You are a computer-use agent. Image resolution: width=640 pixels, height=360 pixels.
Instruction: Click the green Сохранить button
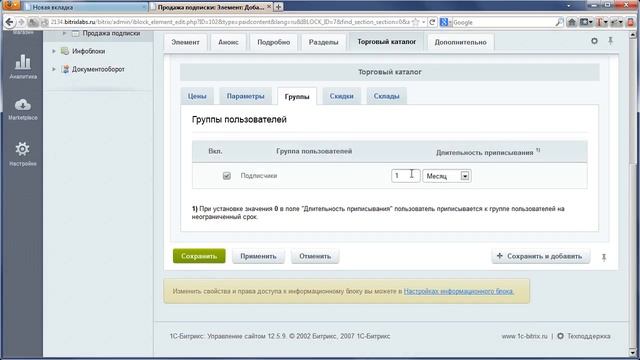coord(199,256)
